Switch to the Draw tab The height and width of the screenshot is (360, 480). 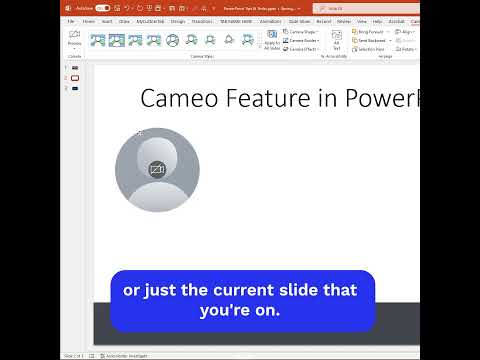[124, 21]
